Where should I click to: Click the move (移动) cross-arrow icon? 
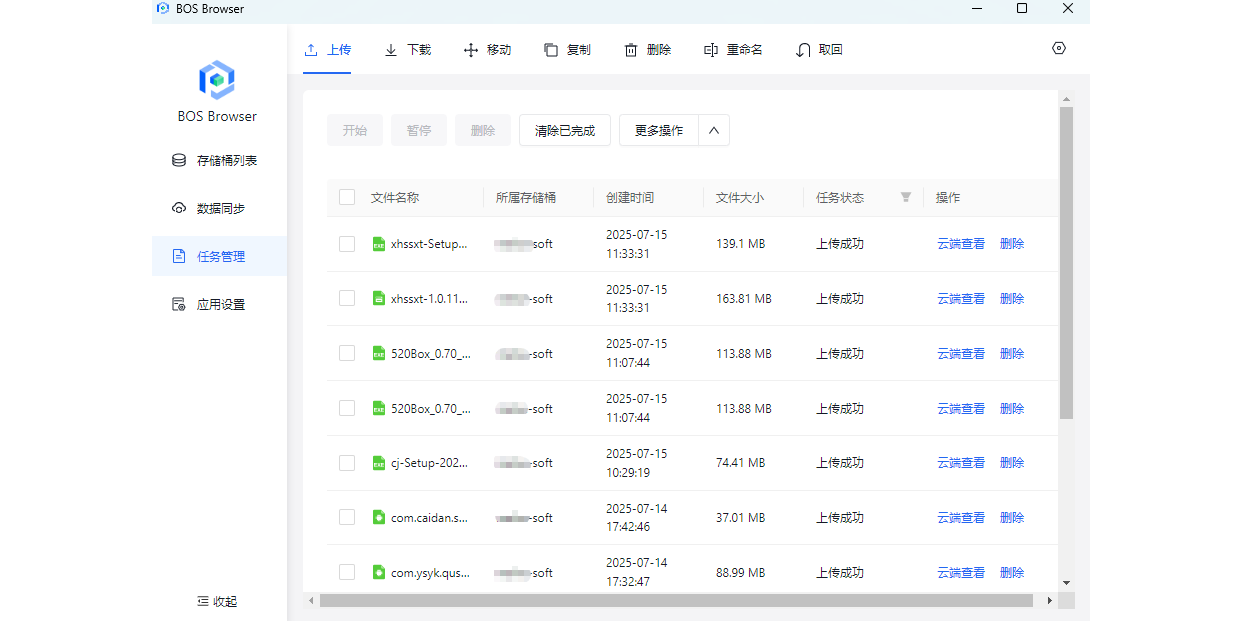(471, 50)
